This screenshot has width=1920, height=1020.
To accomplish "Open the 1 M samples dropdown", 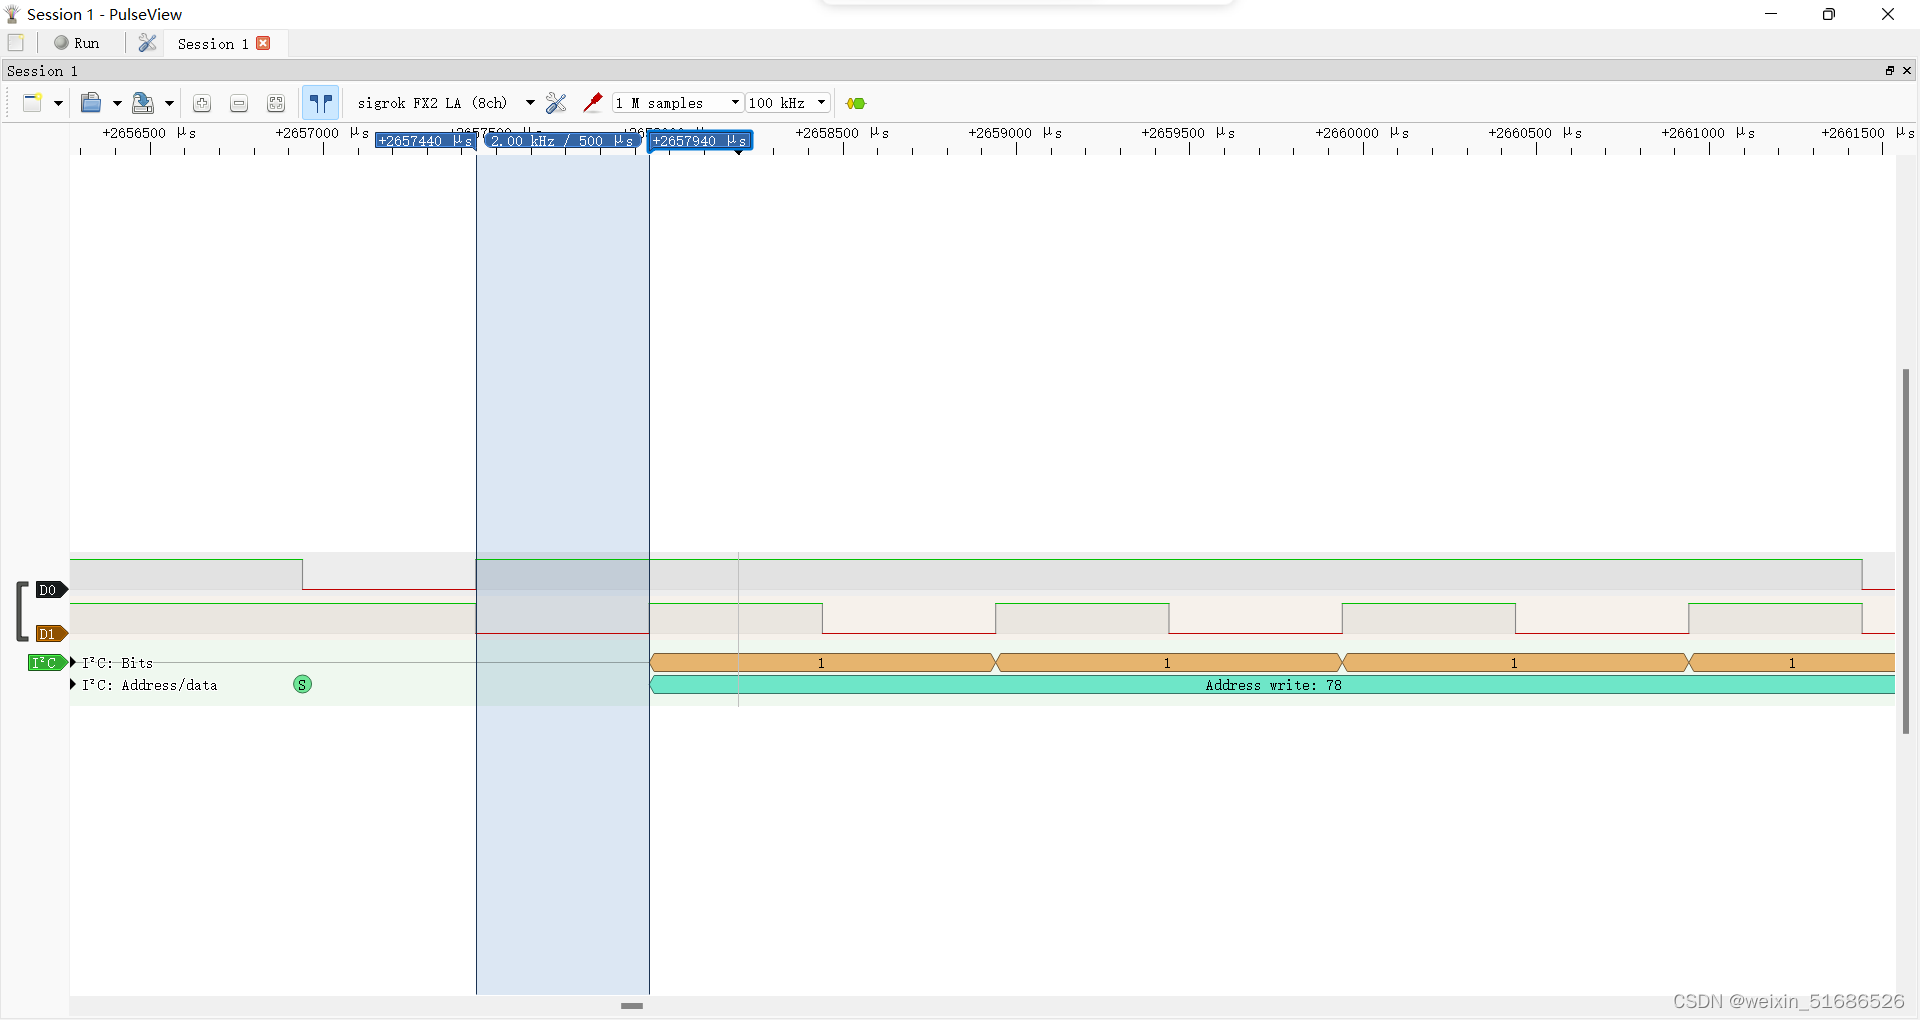I will click(x=678, y=103).
